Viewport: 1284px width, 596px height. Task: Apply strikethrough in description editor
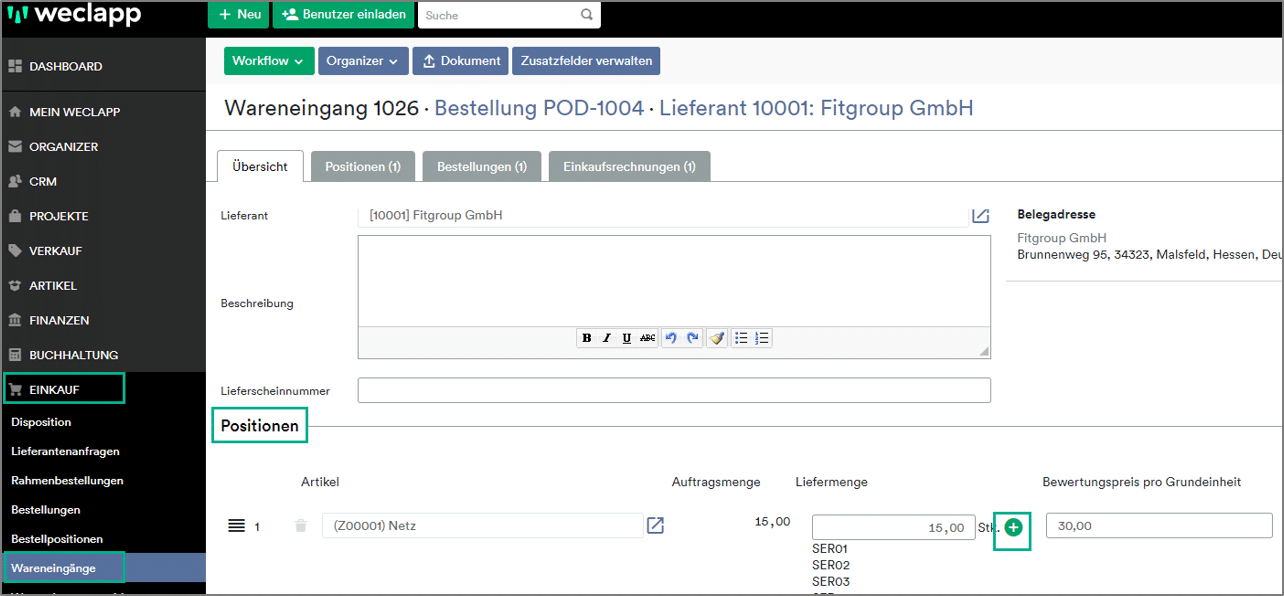coord(648,338)
